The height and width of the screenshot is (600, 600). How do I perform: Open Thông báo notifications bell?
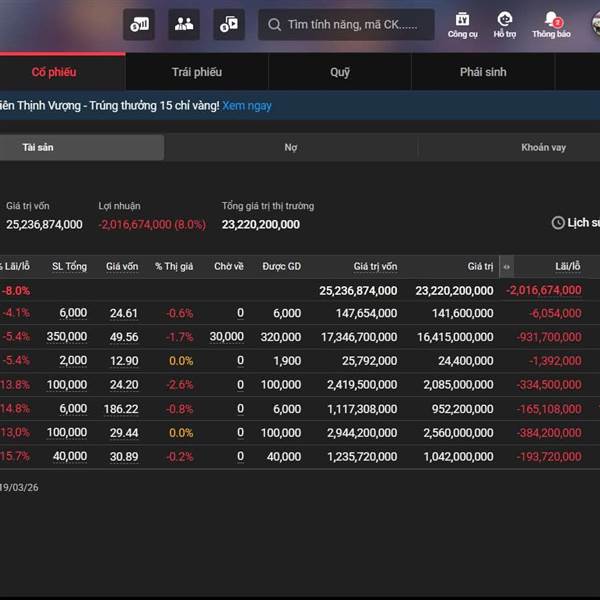pyautogui.click(x=551, y=25)
